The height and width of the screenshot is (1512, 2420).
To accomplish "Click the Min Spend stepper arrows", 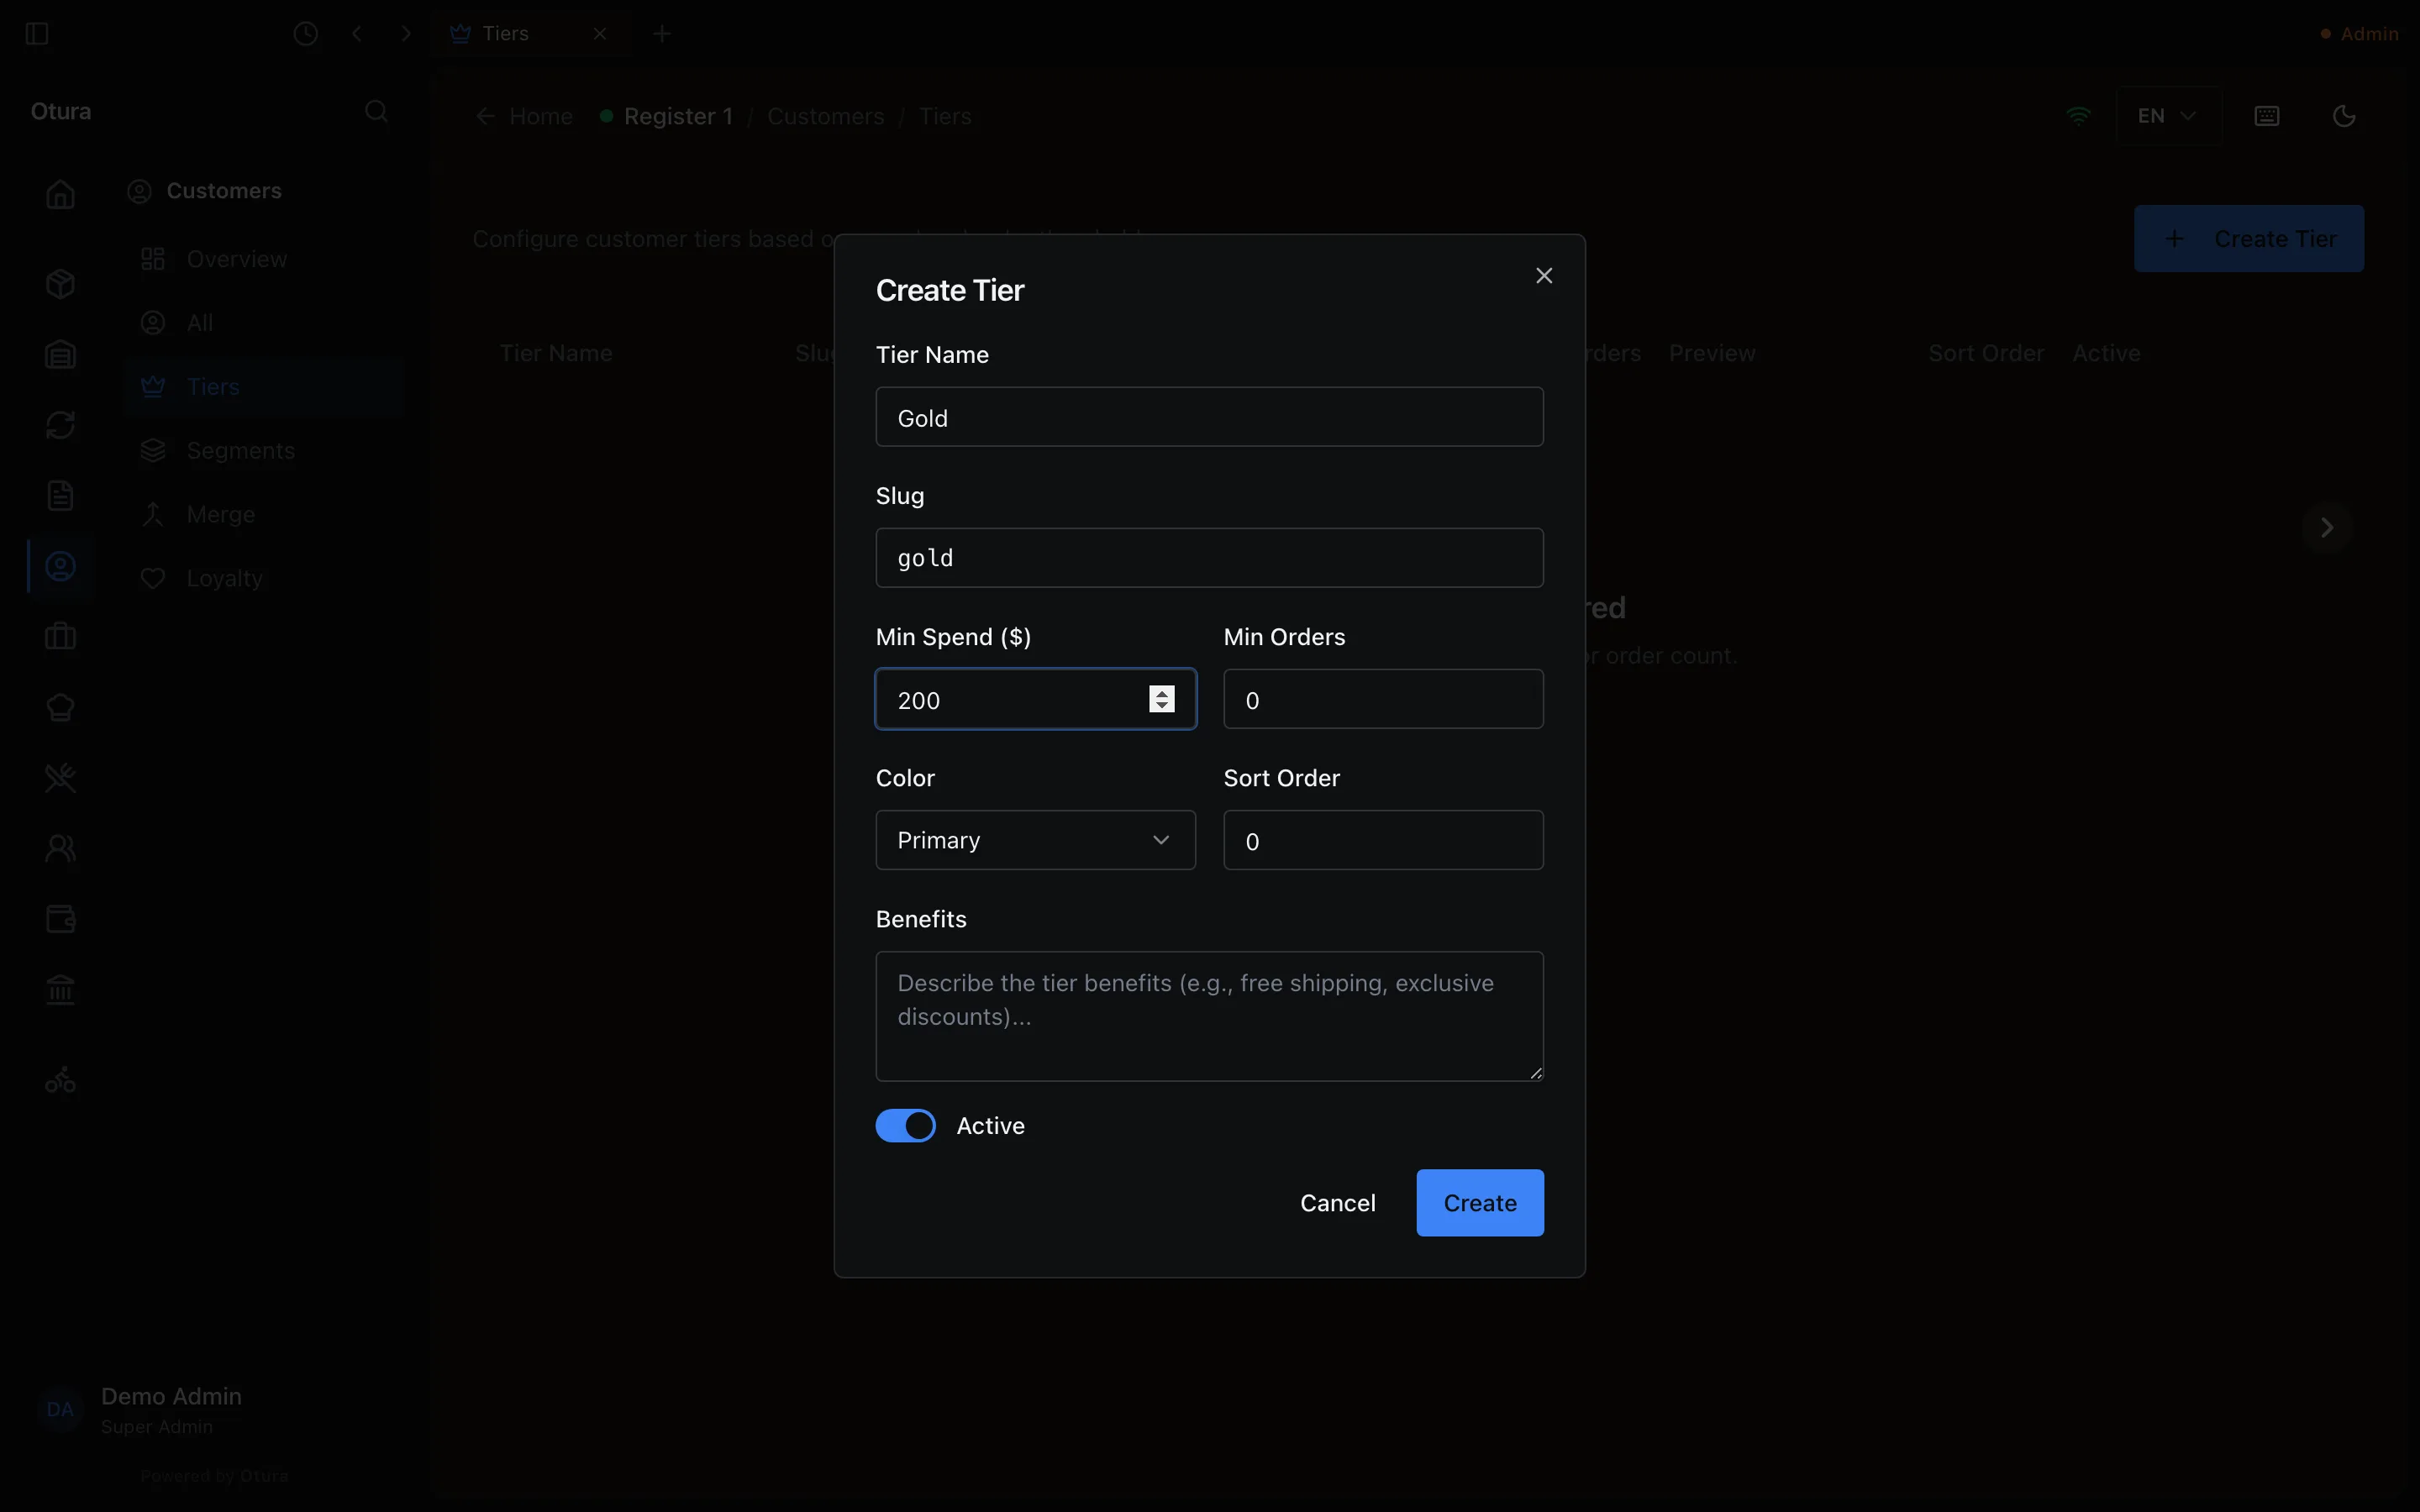I will pos(1162,699).
